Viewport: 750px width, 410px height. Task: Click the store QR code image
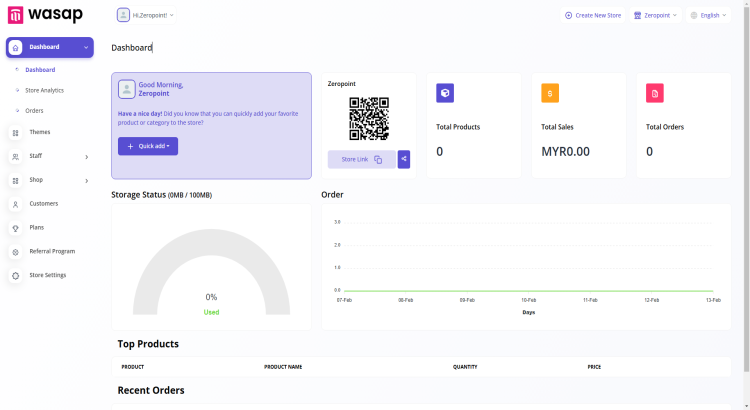point(368,119)
